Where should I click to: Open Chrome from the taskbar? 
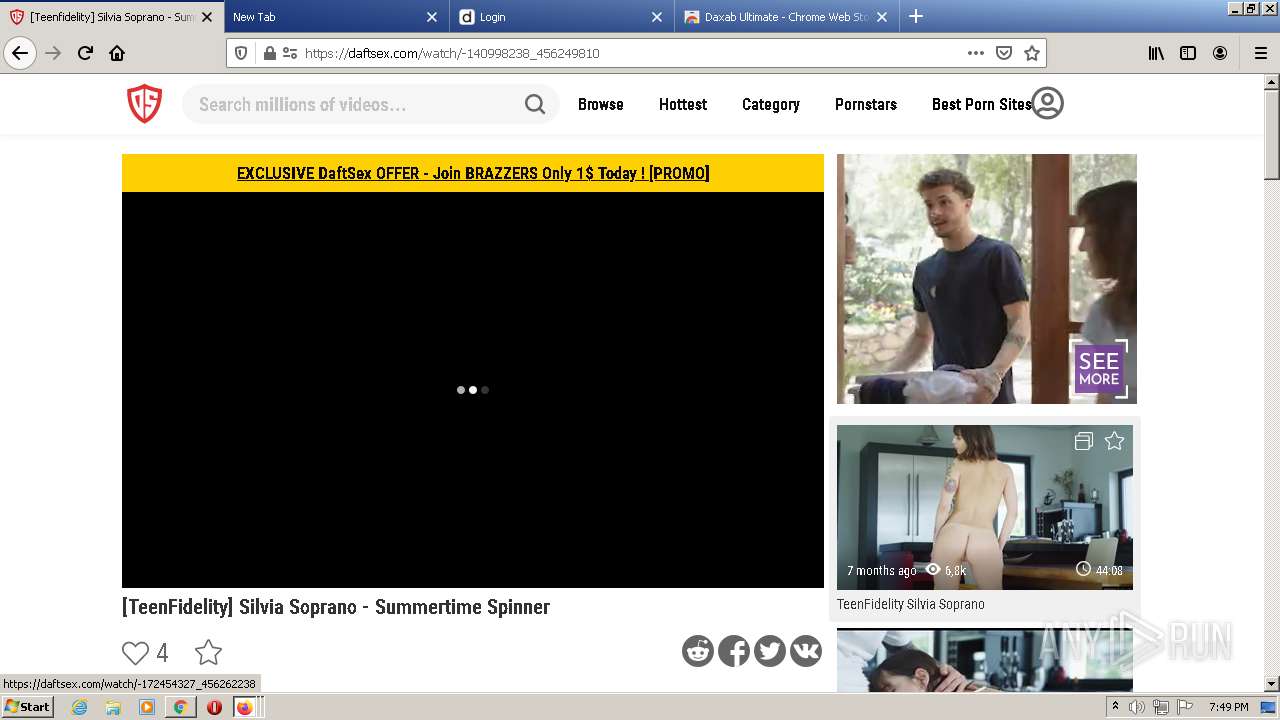point(180,707)
